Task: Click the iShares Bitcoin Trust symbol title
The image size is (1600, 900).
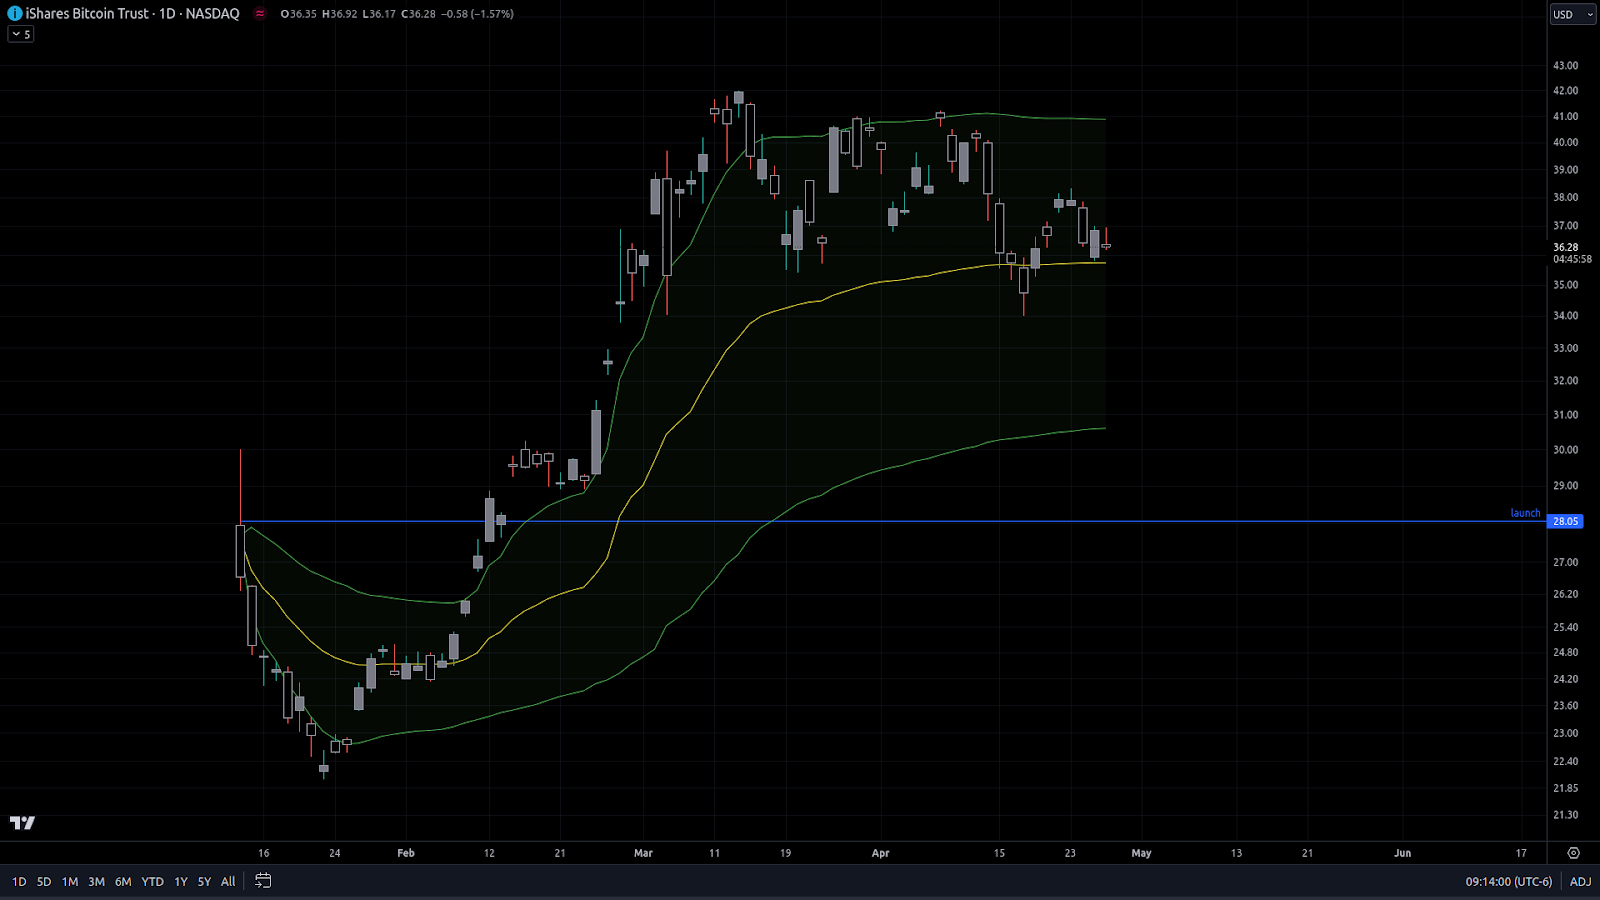Action: point(88,14)
